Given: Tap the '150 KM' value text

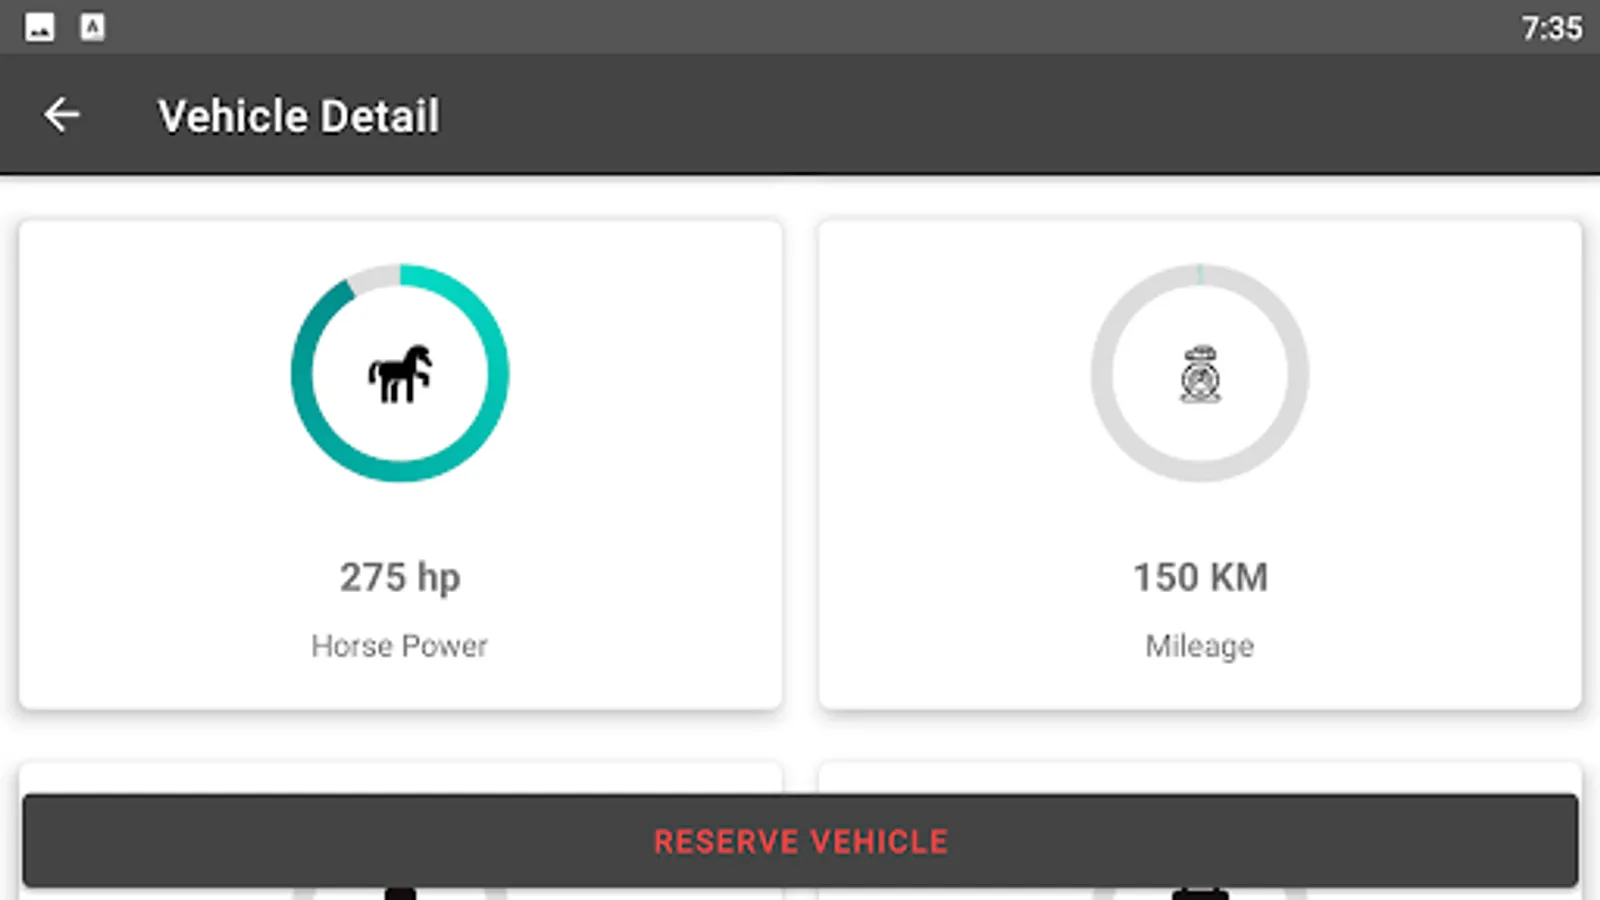Looking at the screenshot, I should (x=1200, y=577).
